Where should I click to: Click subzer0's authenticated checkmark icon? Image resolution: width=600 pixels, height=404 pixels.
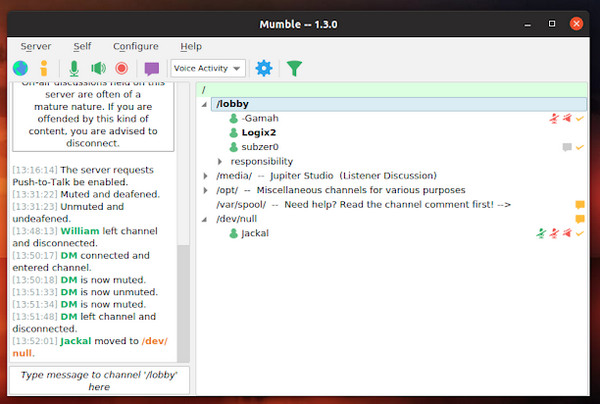[580, 147]
